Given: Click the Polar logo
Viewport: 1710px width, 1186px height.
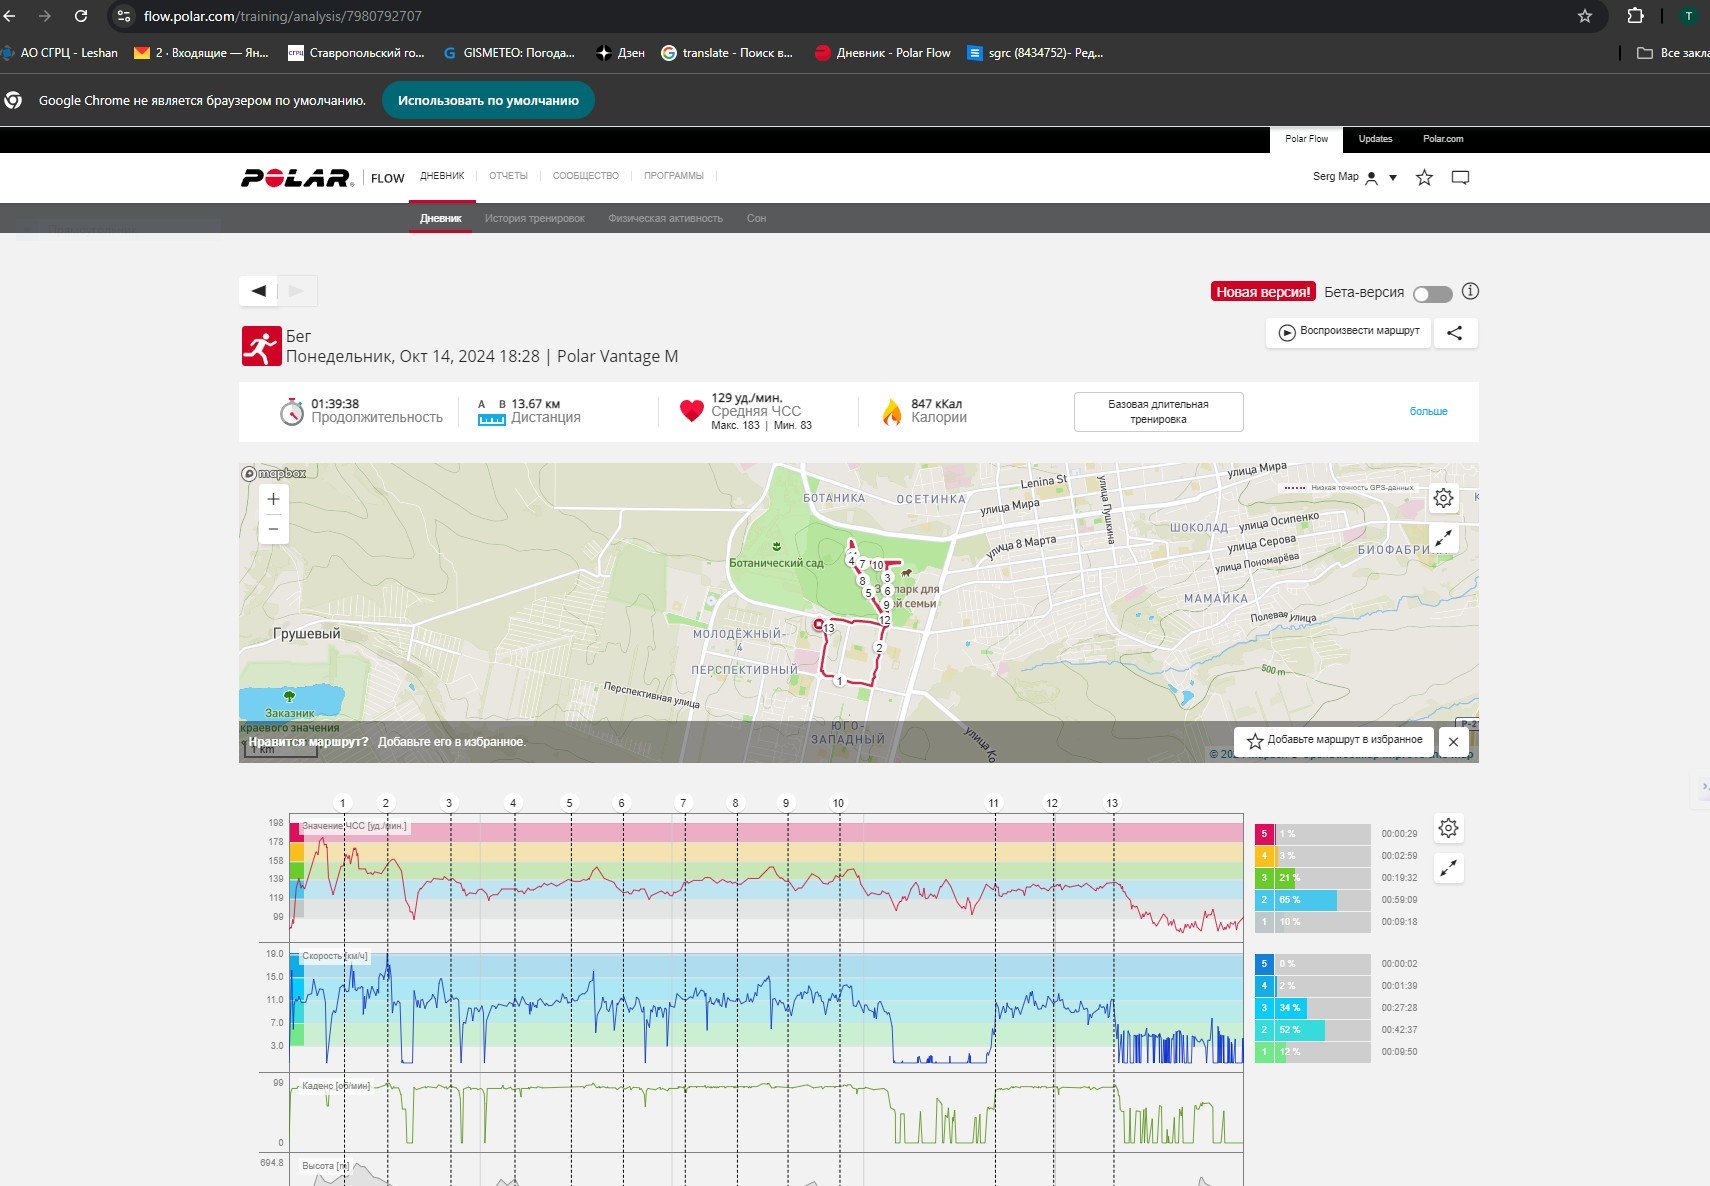Looking at the screenshot, I should 297,178.
